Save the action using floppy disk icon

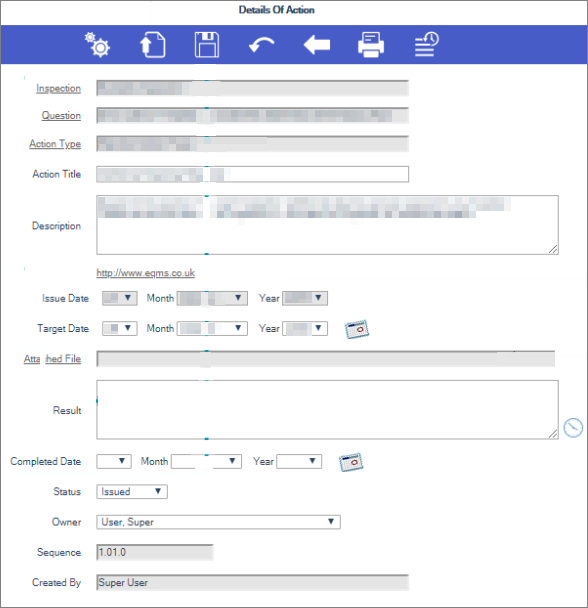207,45
